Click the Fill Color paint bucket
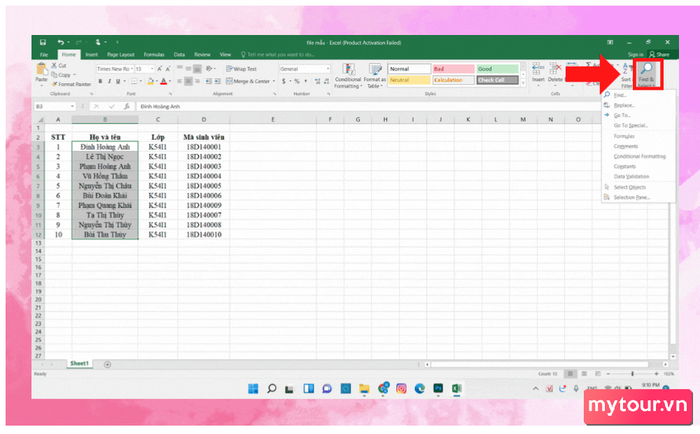 150,81
